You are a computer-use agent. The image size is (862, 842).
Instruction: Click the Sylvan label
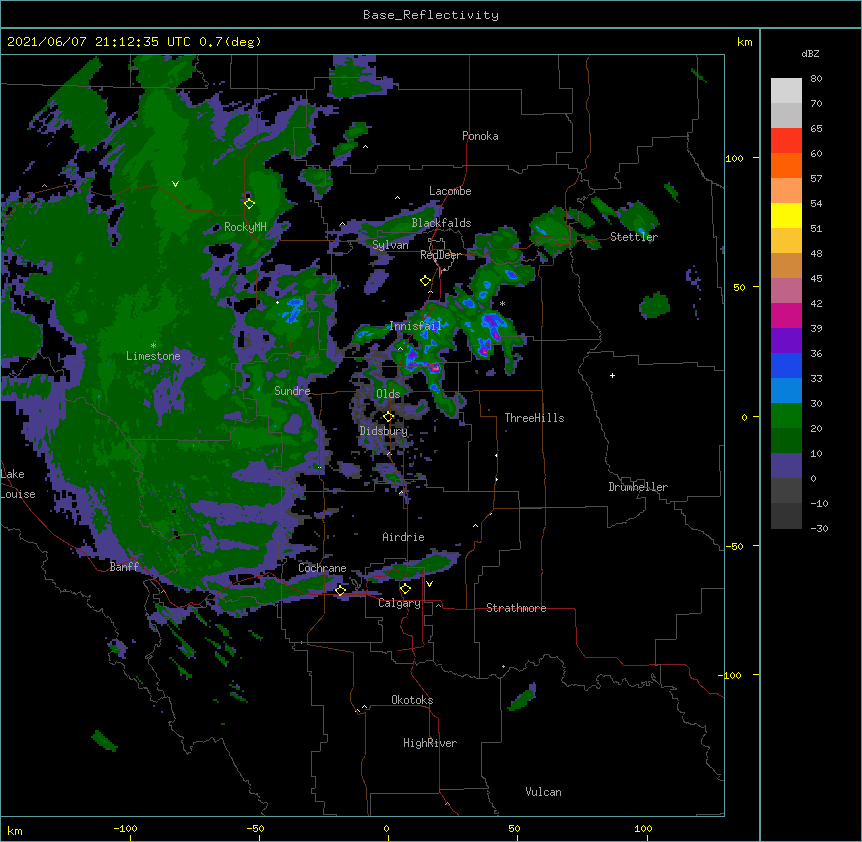coord(390,245)
